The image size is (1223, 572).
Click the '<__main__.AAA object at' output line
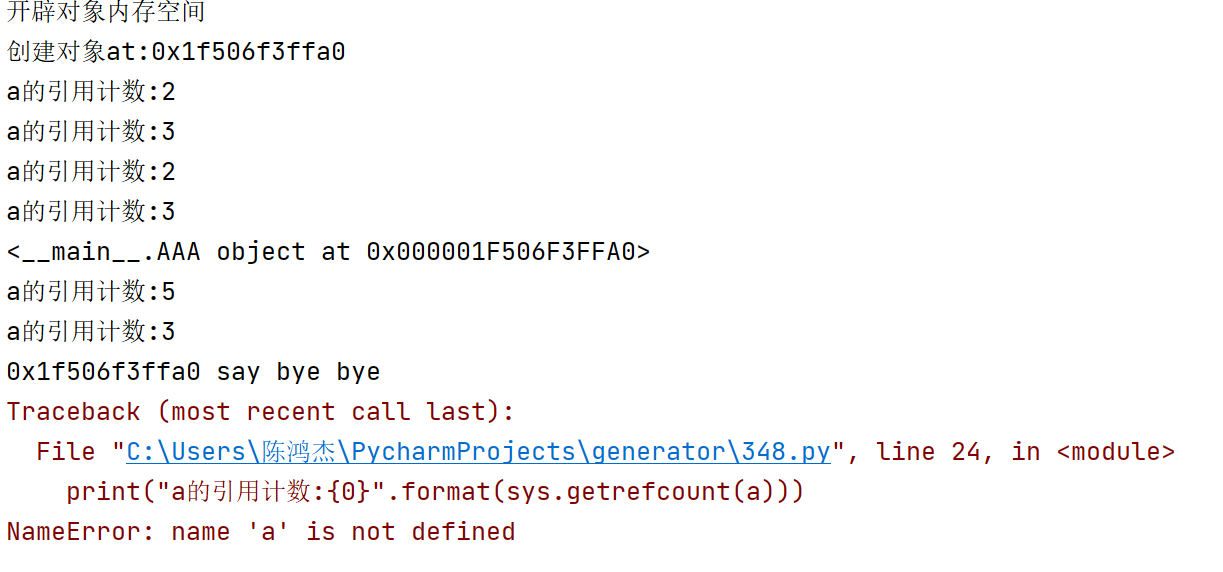pyautogui.click(x=328, y=252)
